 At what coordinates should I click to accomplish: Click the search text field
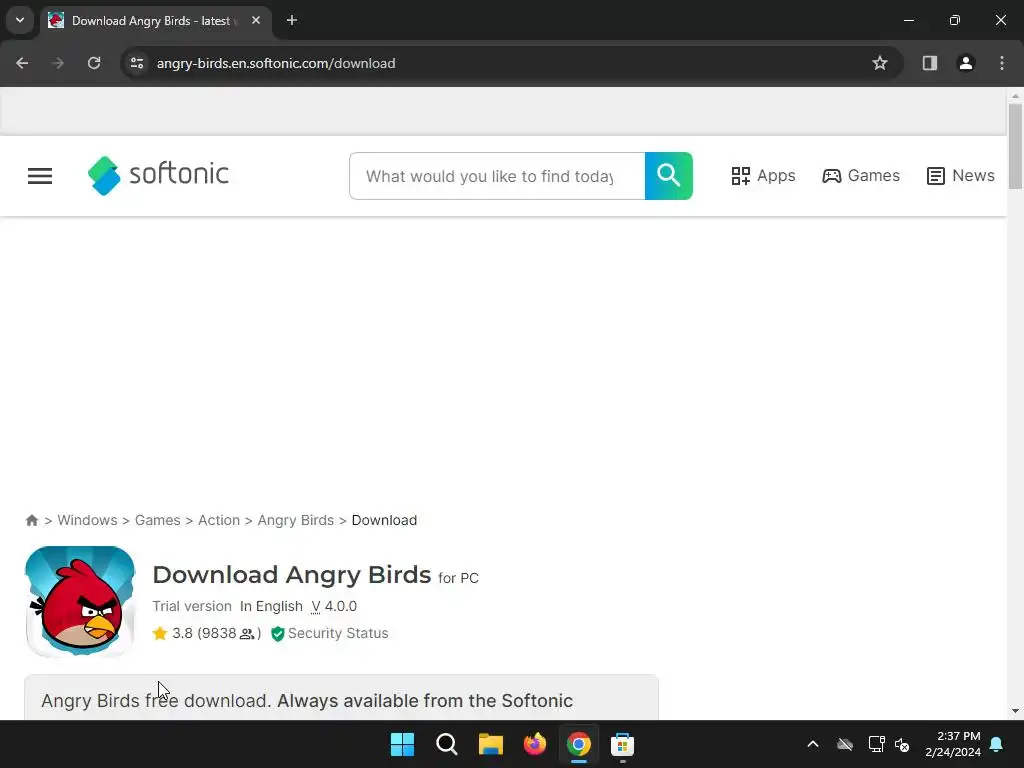coord(497,176)
